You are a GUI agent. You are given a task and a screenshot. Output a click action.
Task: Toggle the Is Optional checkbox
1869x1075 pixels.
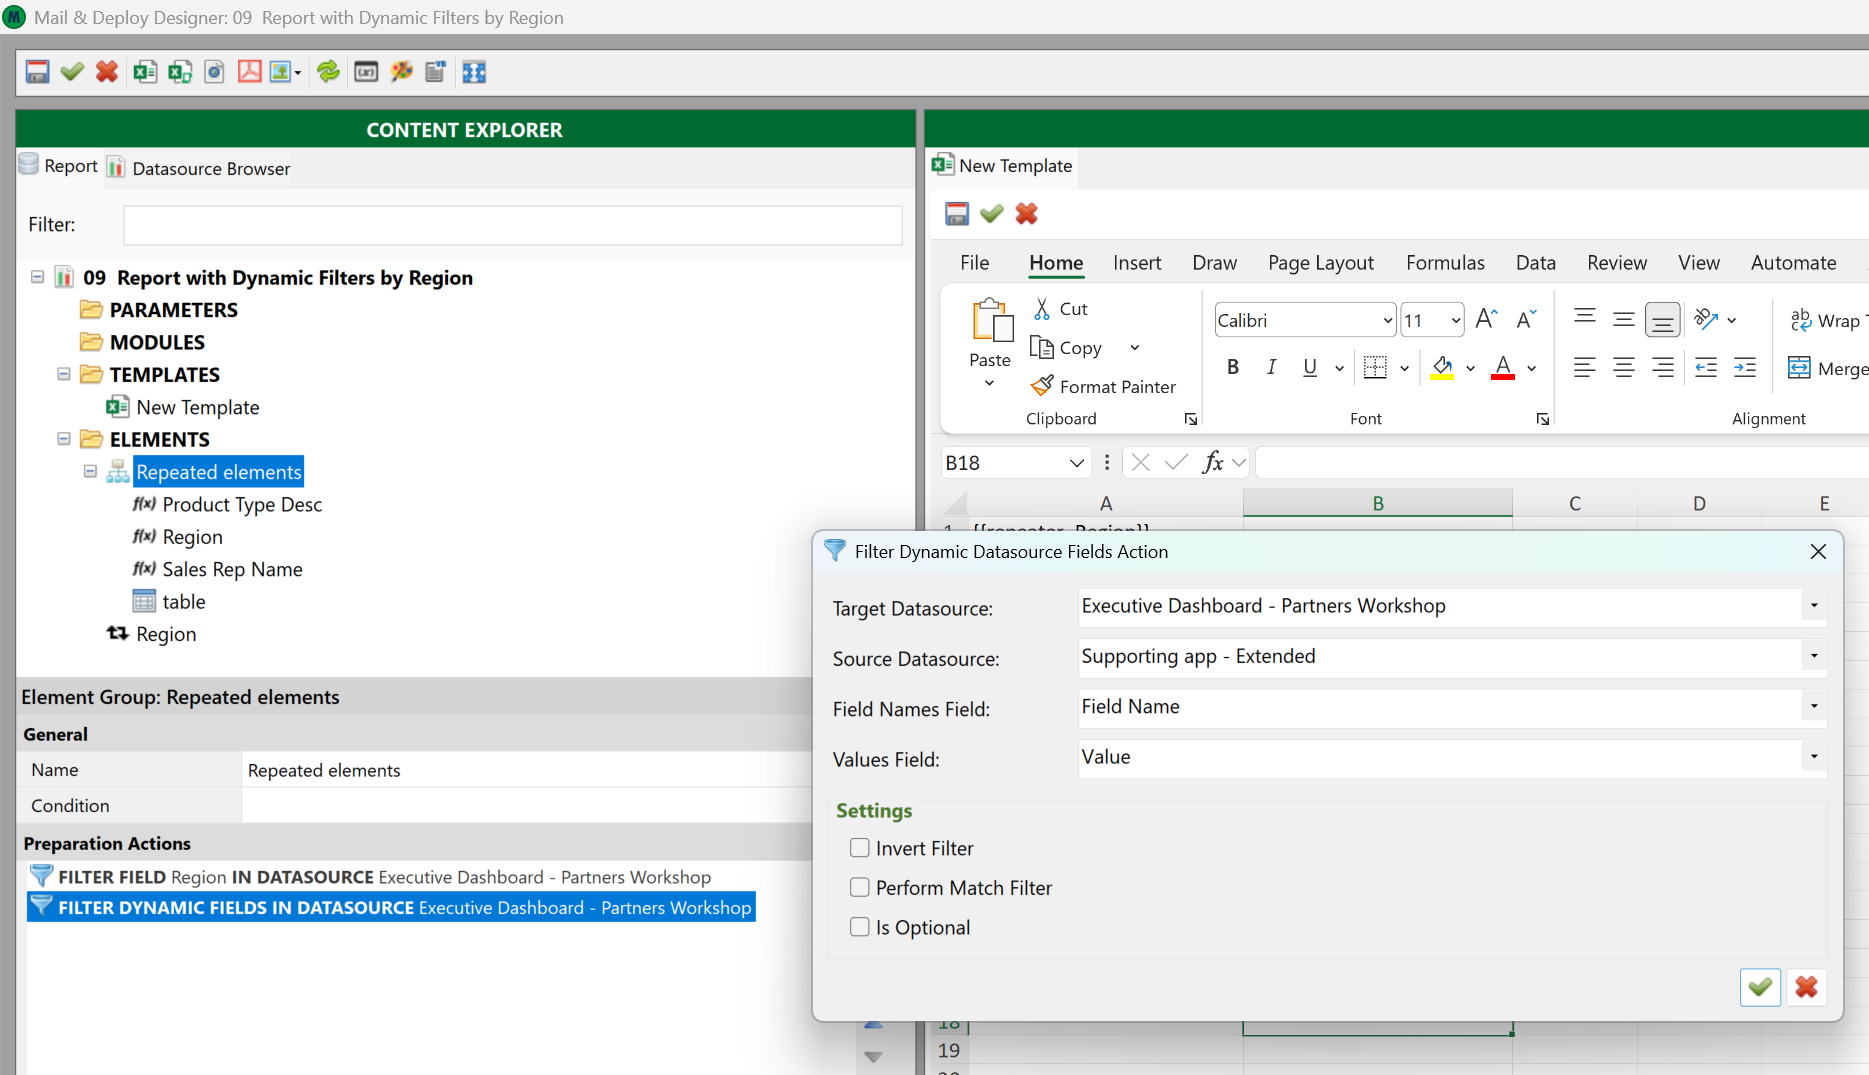pyautogui.click(x=859, y=927)
